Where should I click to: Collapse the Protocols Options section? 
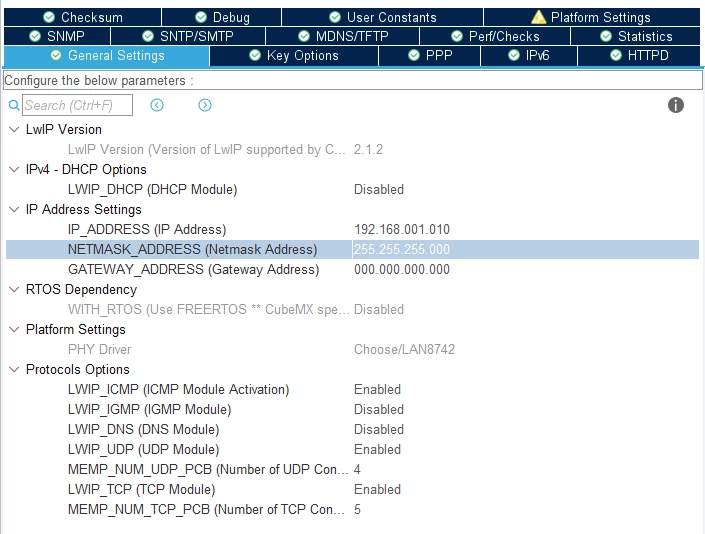tap(14, 369)
